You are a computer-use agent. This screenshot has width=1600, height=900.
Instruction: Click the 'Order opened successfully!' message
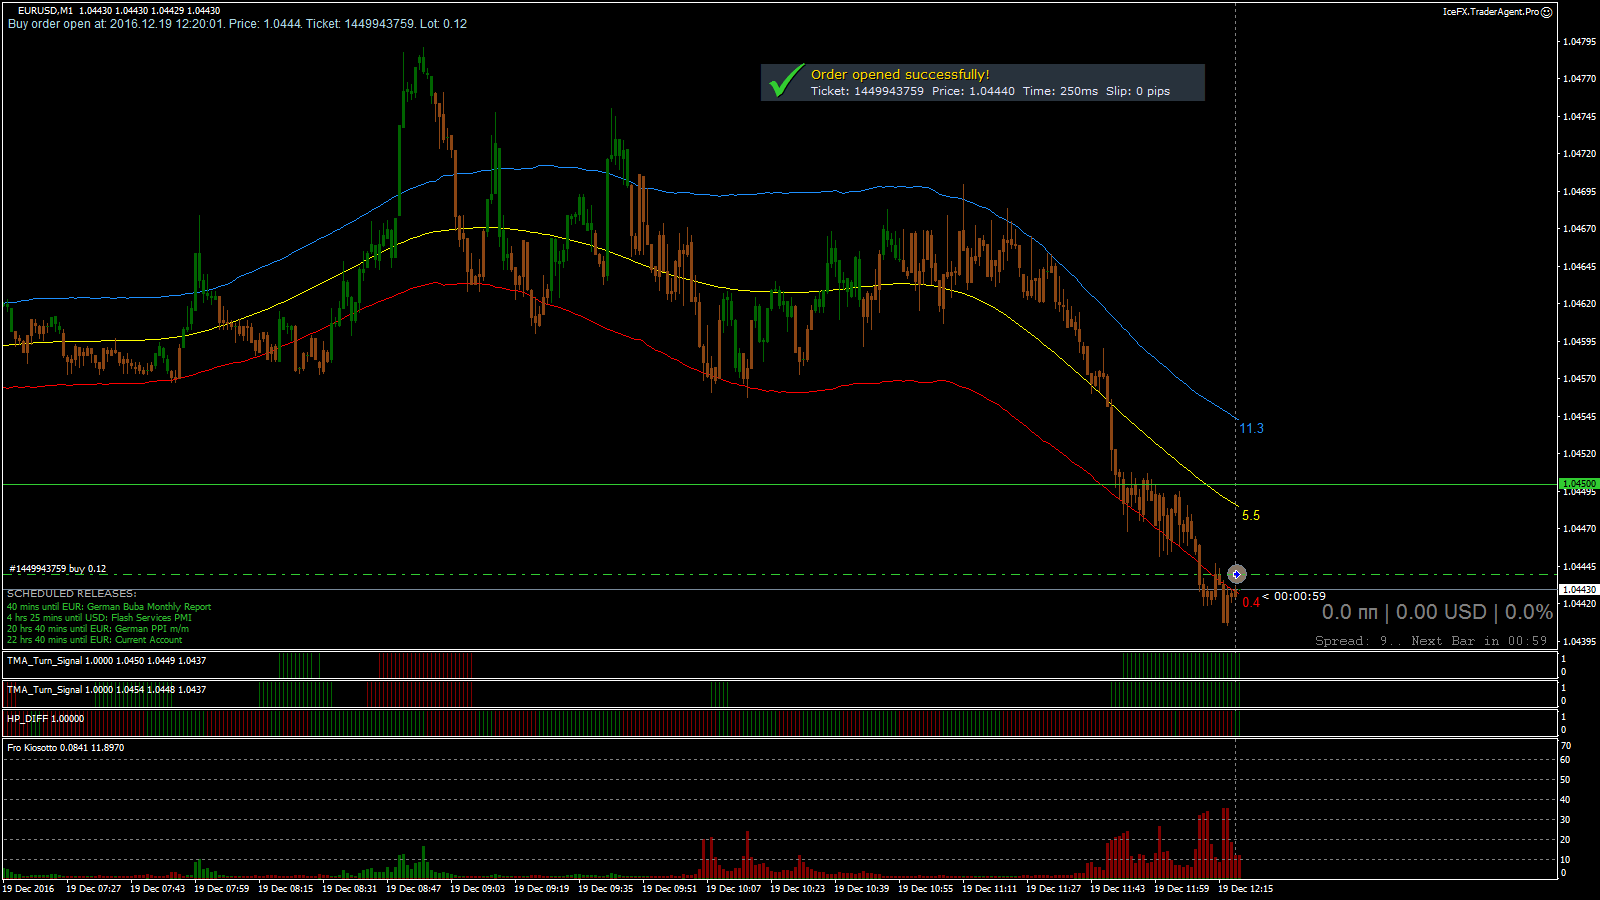coord(900,74)
